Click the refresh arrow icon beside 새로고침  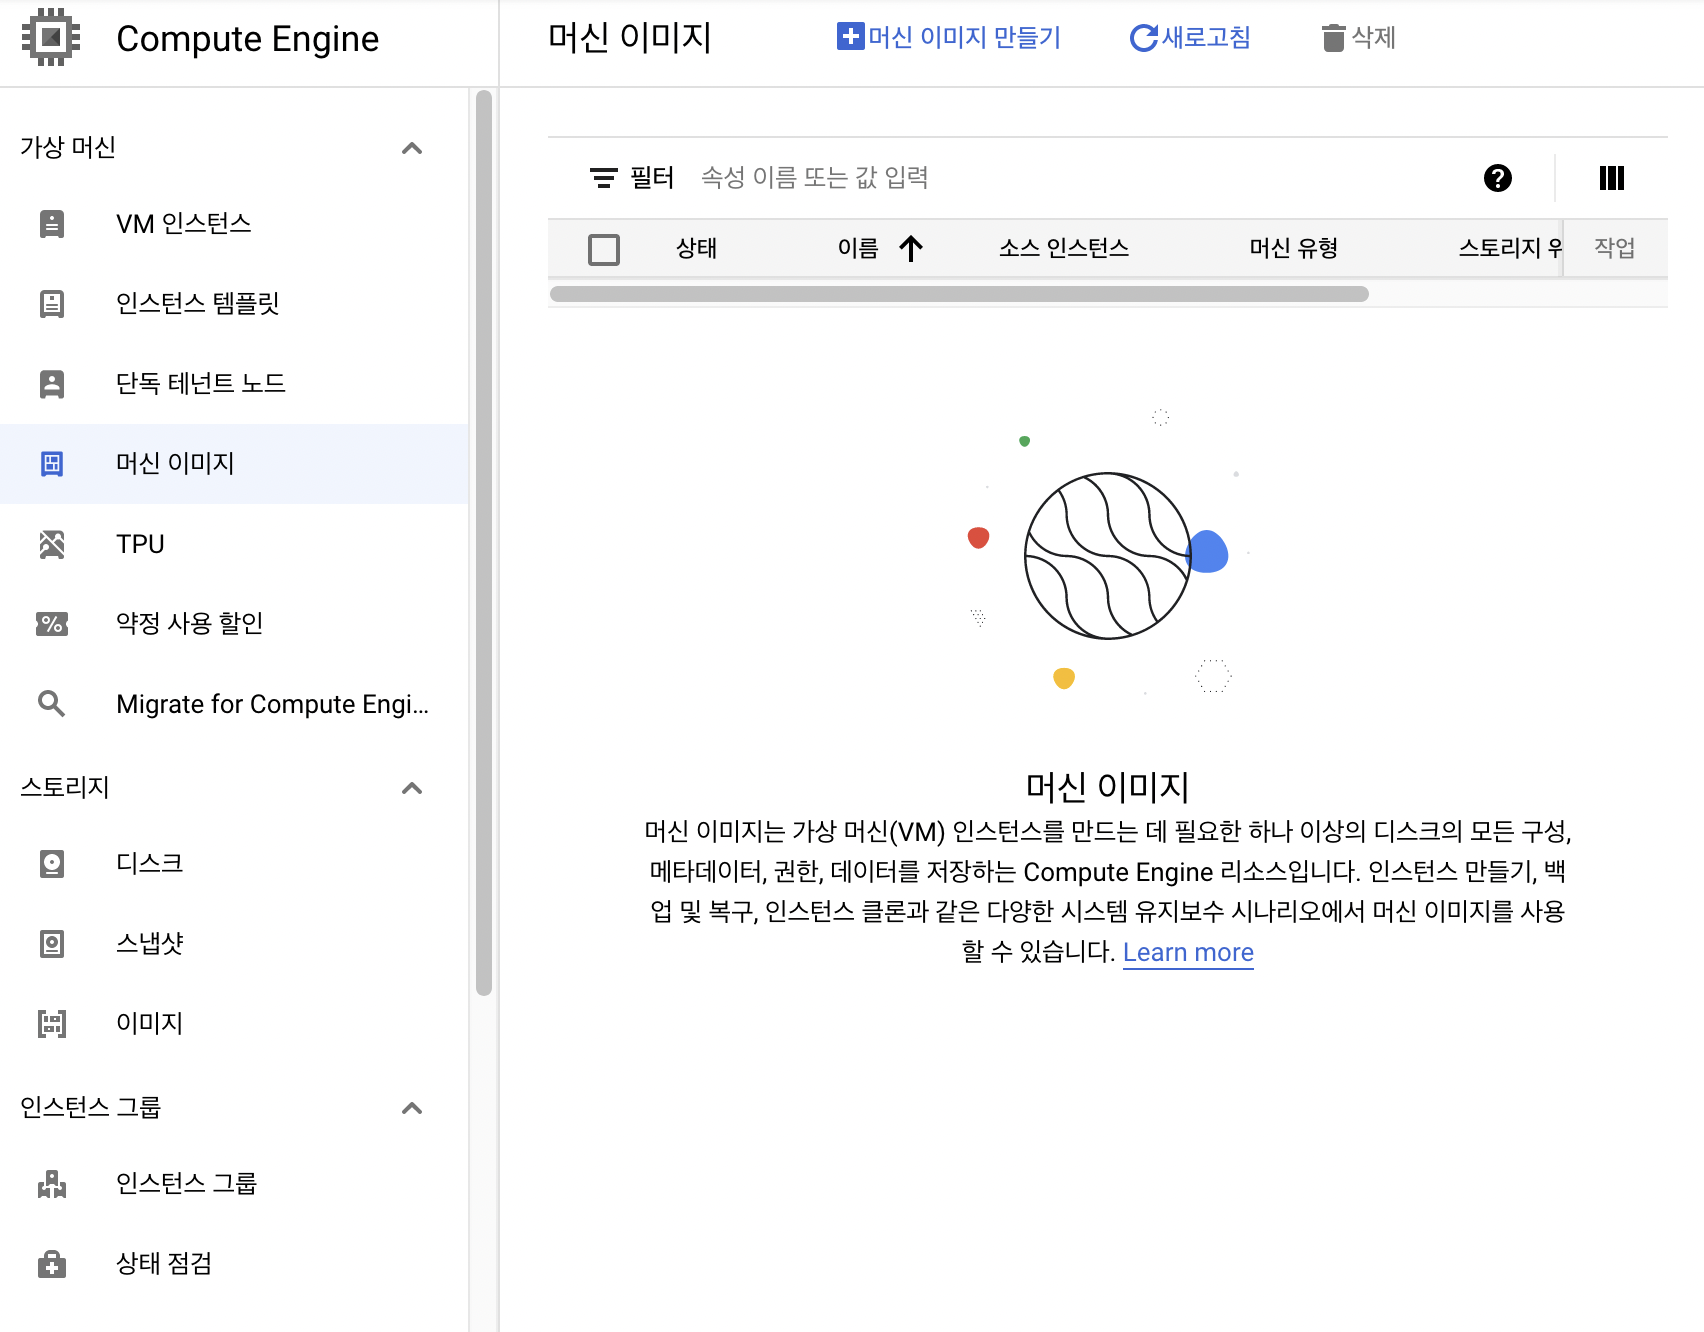(x=1143, y=38)
